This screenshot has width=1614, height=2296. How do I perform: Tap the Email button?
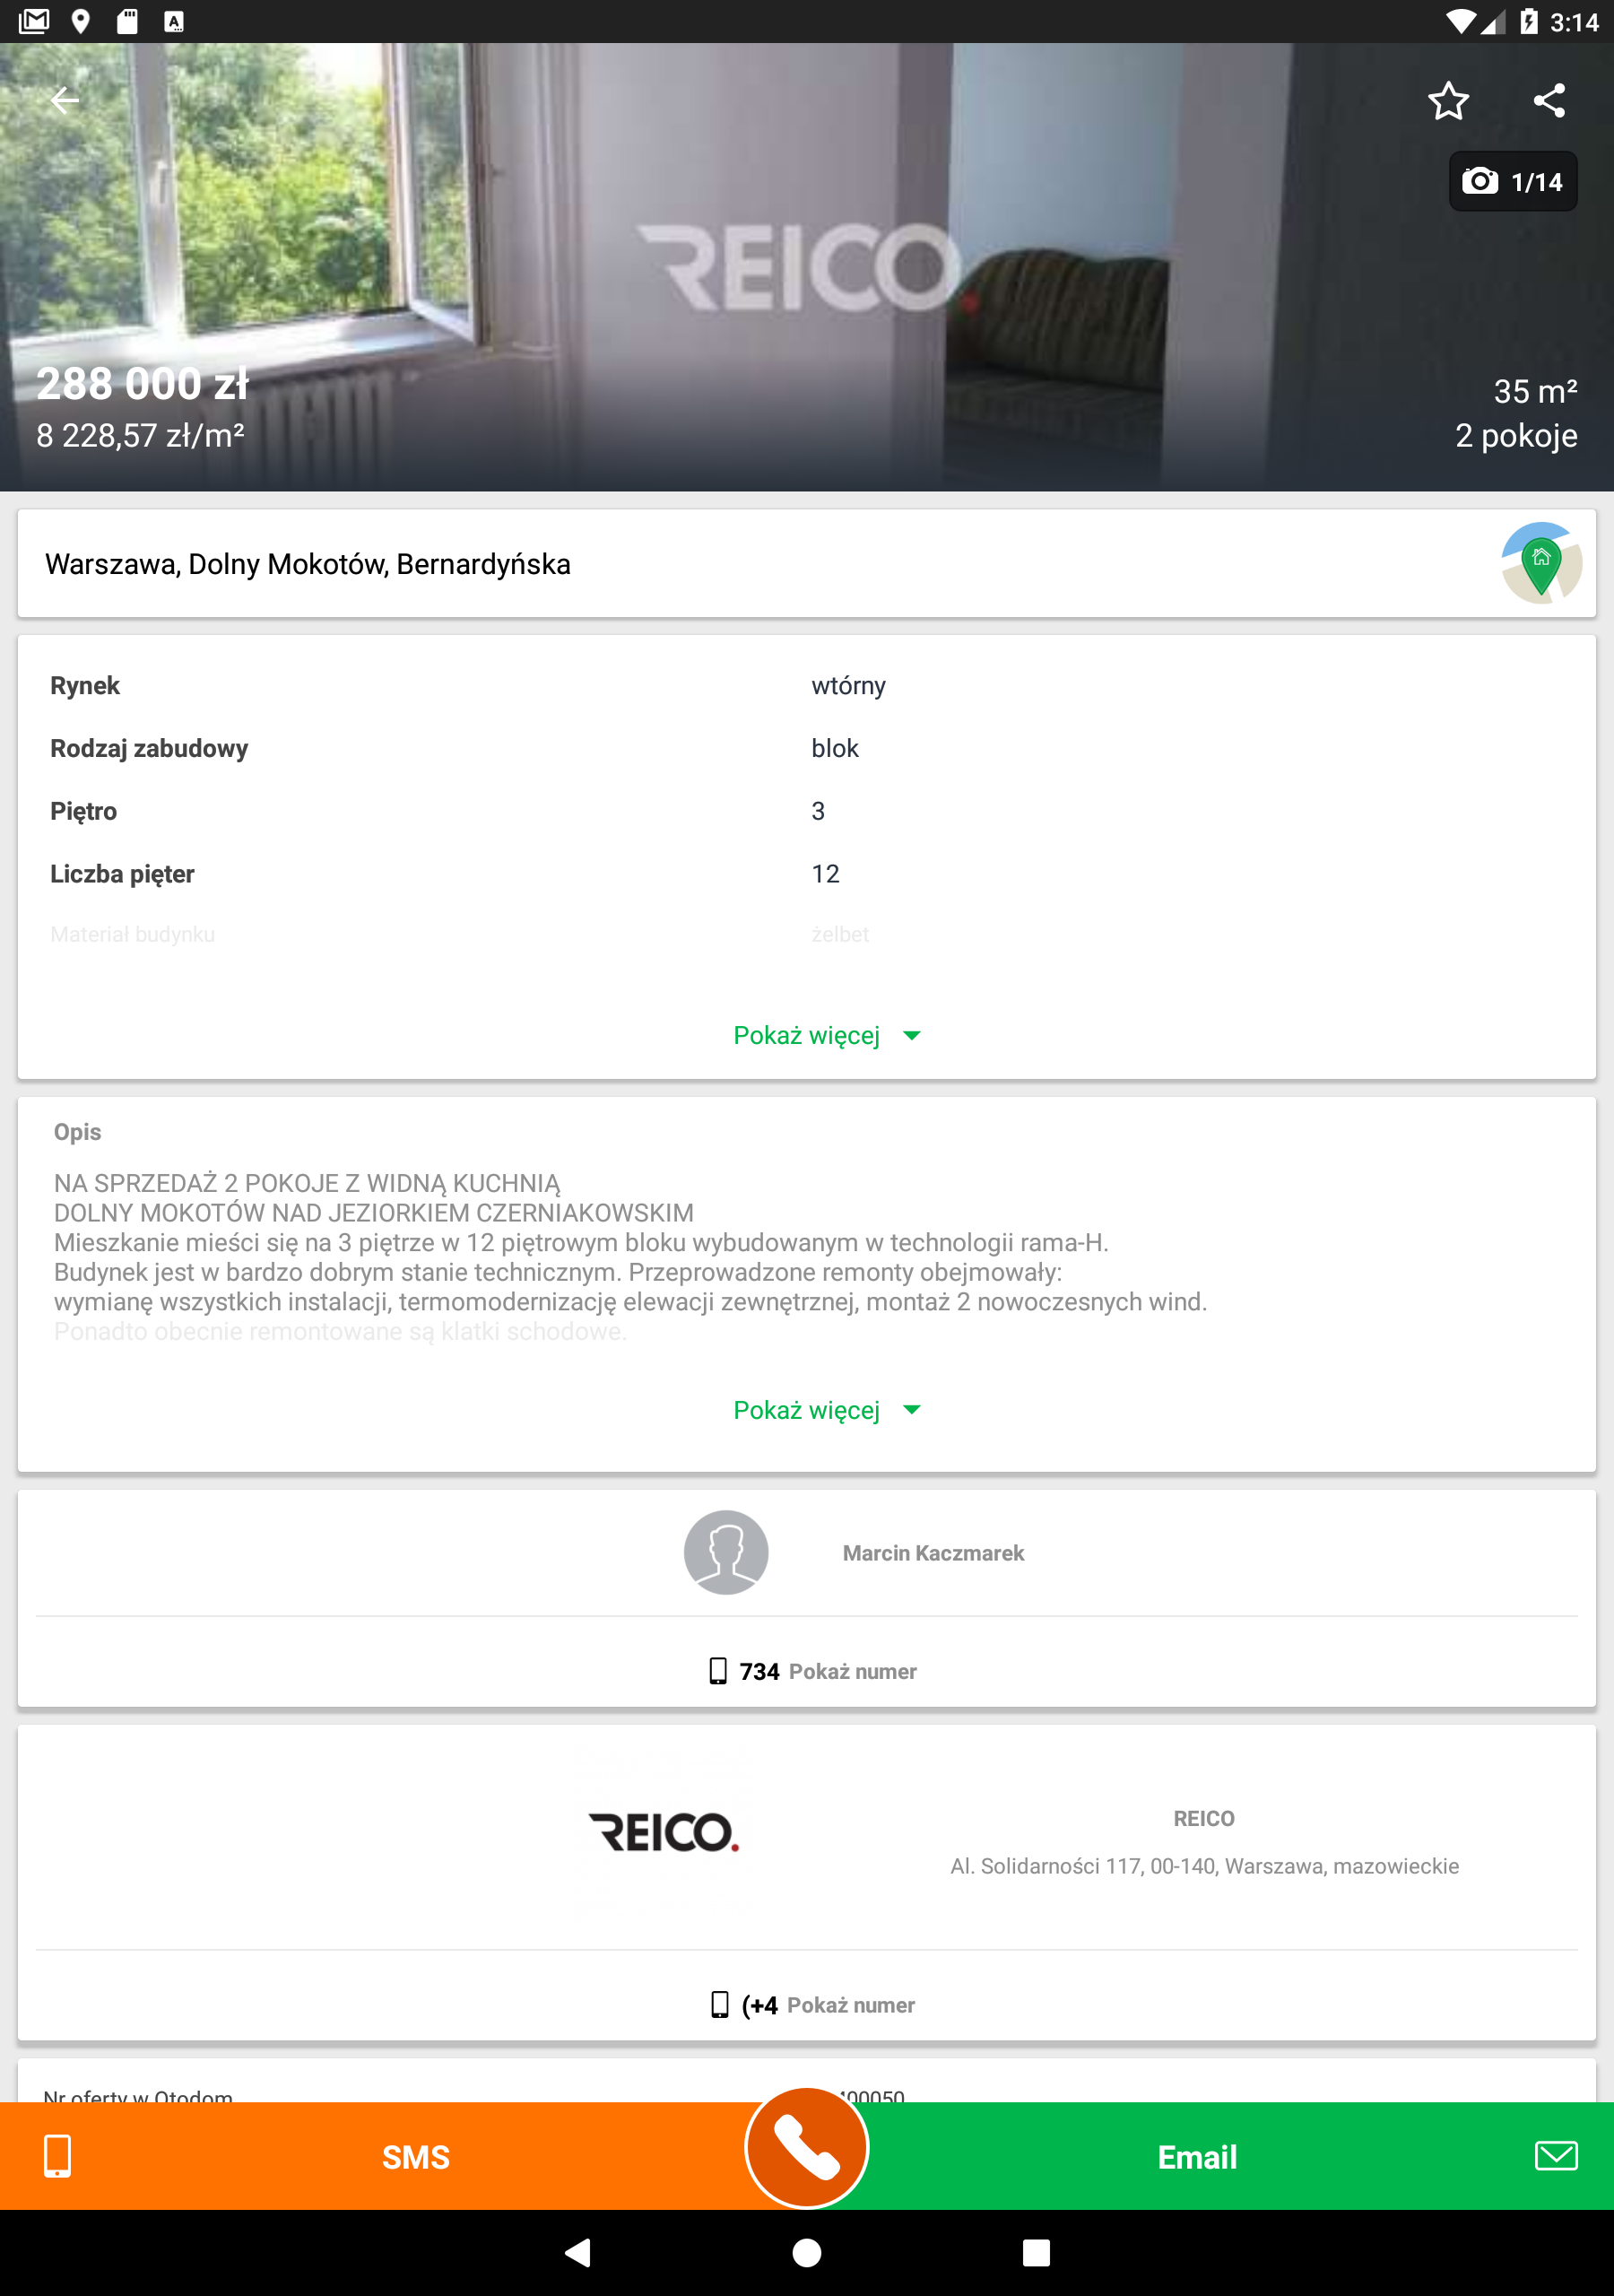tap(1196, 2158)
